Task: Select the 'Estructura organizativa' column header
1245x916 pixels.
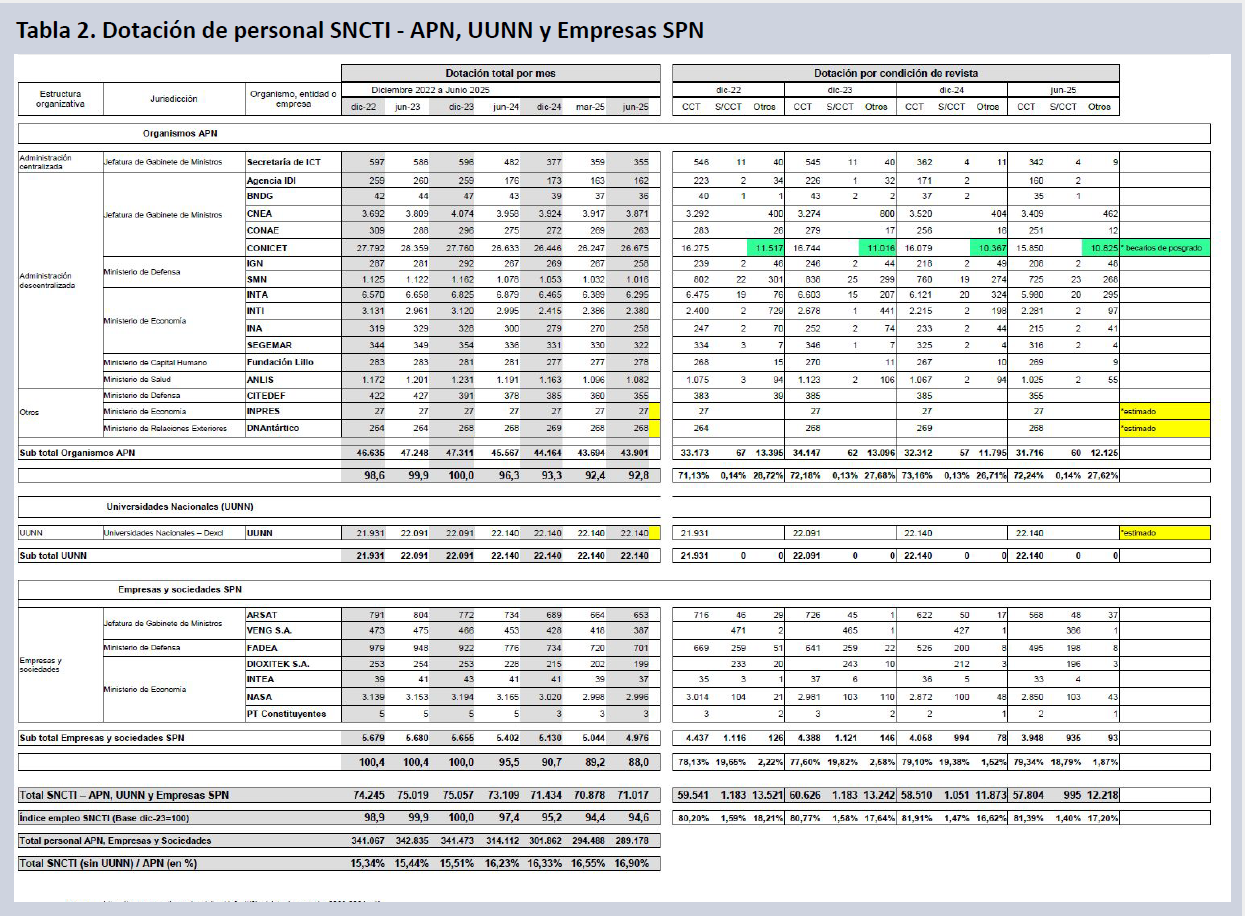Action: tap(59, 99)
